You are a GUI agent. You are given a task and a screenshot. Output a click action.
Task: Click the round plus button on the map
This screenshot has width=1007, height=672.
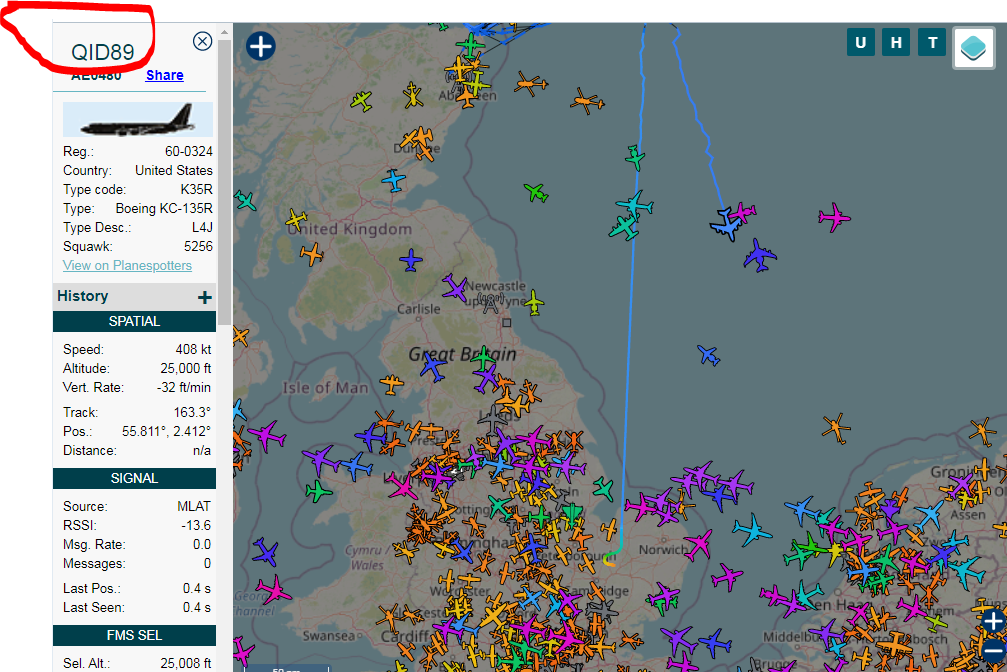coord(261,46)
